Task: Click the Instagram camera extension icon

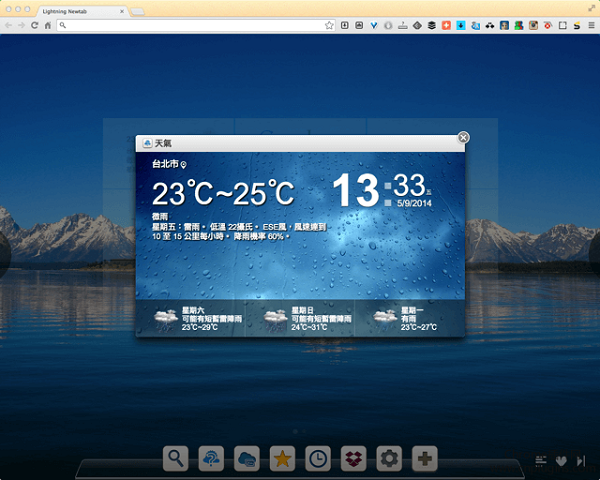Action: pyautogui.click(x=533, y=25)
